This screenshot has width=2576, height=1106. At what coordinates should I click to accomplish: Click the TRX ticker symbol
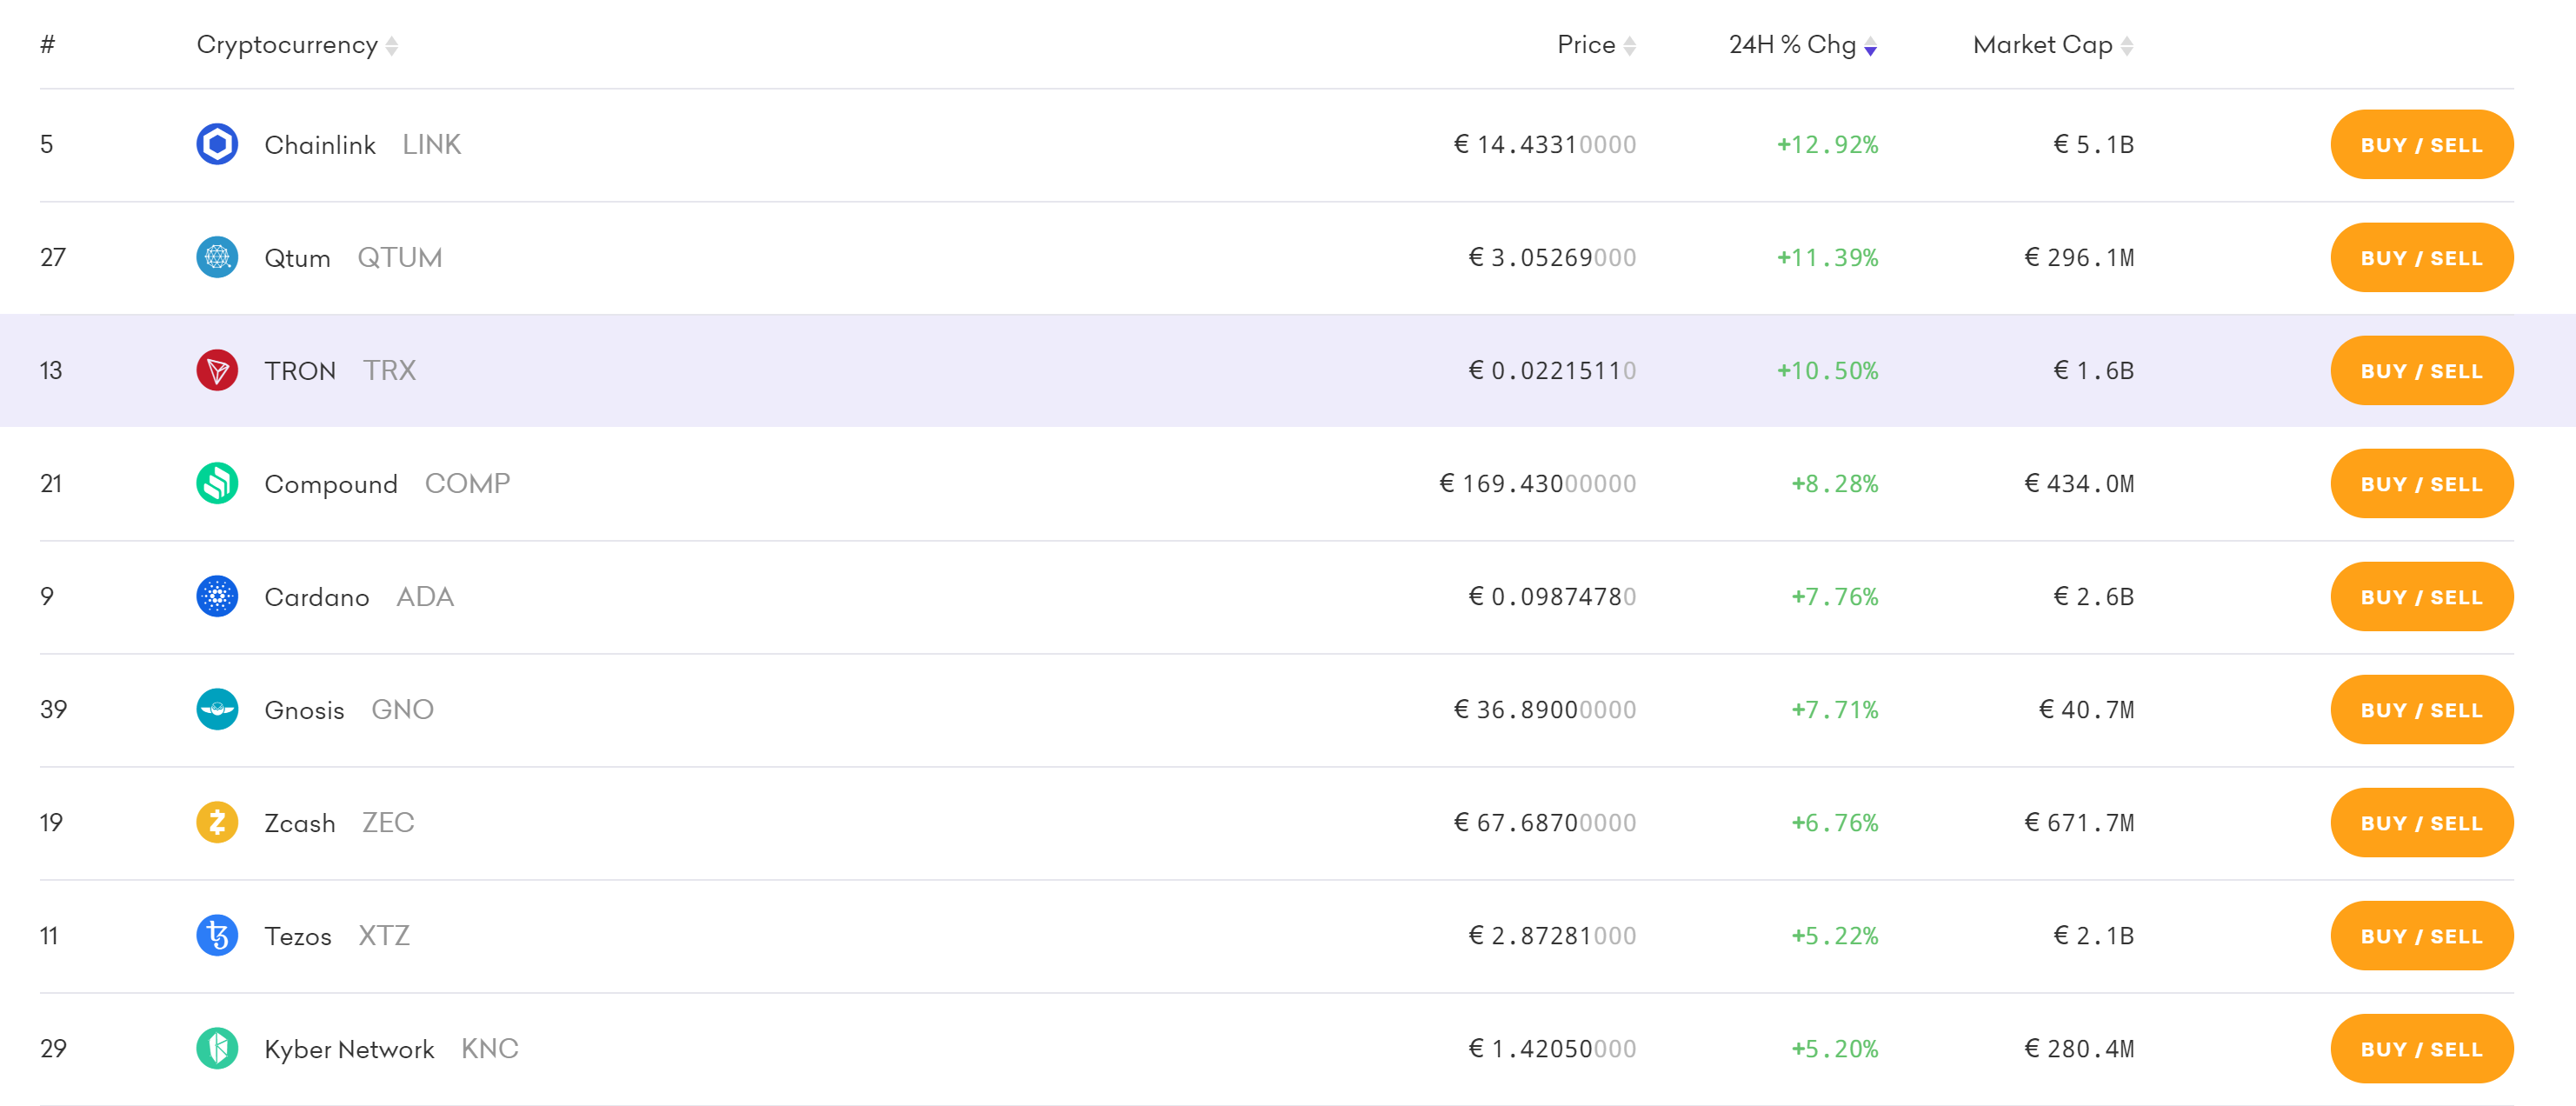pos(389,371)
